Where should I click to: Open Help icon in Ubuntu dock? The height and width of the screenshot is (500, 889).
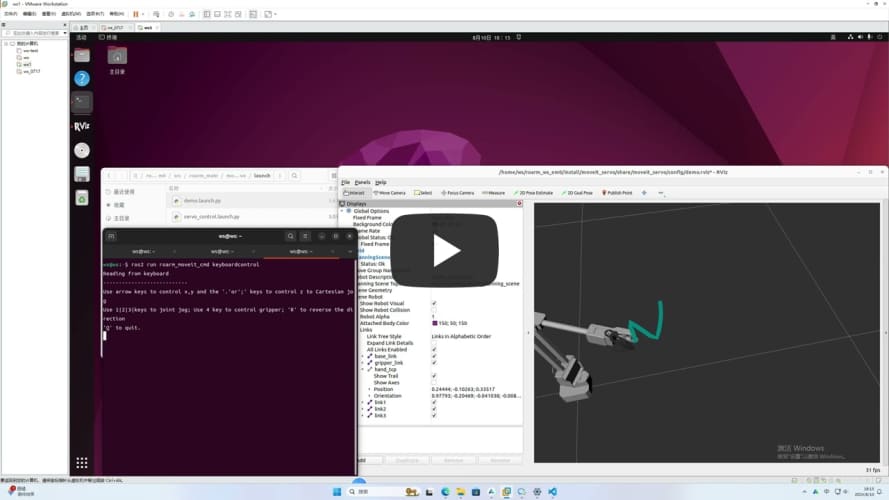[82, 78]
